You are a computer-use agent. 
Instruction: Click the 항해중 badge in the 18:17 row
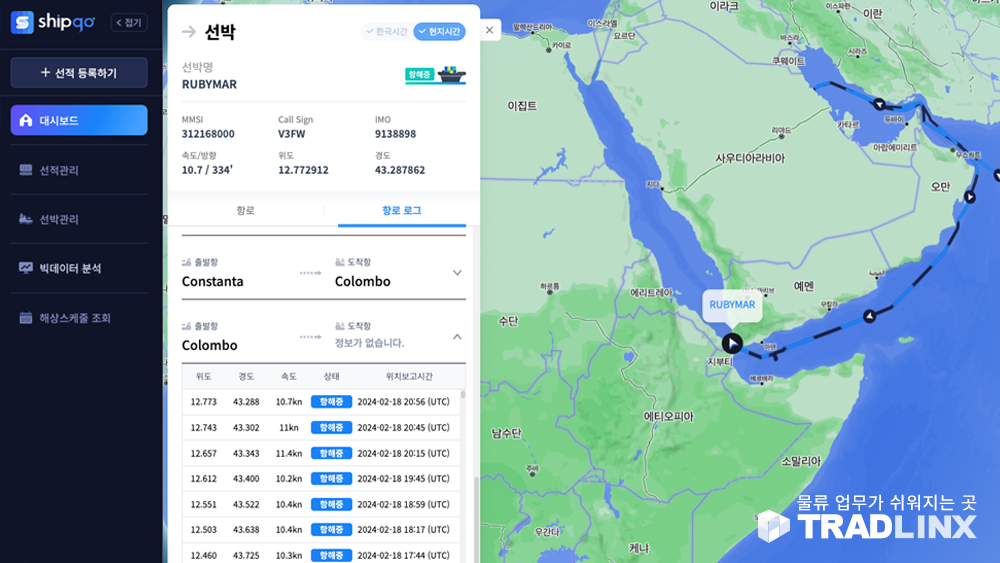pos(331,529)
